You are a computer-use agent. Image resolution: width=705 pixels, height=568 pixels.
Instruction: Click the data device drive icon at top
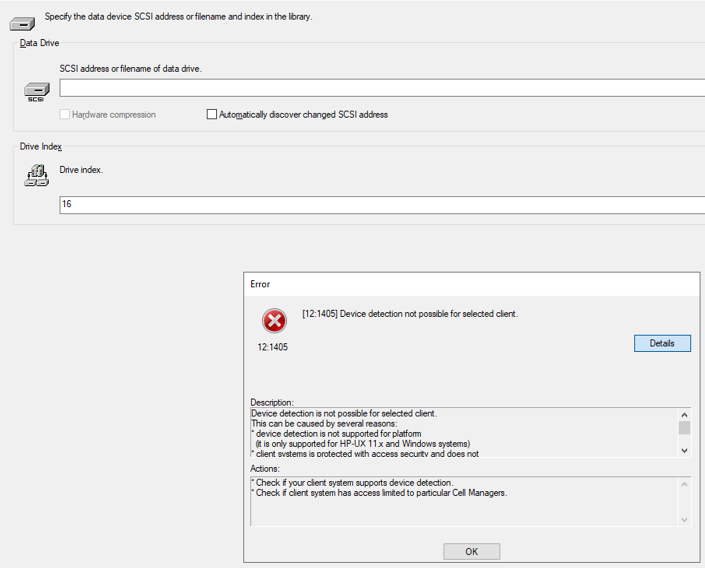22,23
